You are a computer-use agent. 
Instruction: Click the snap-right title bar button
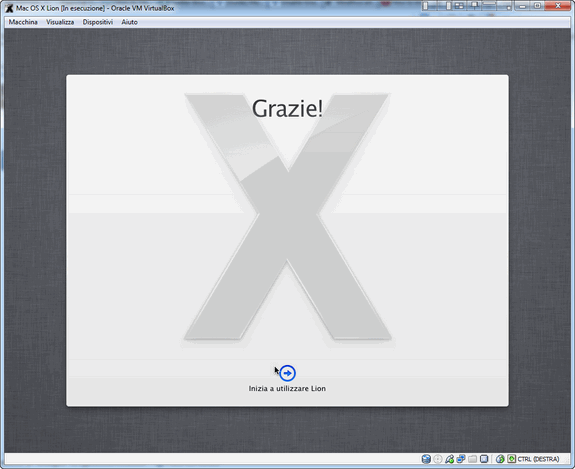(445, 6)
